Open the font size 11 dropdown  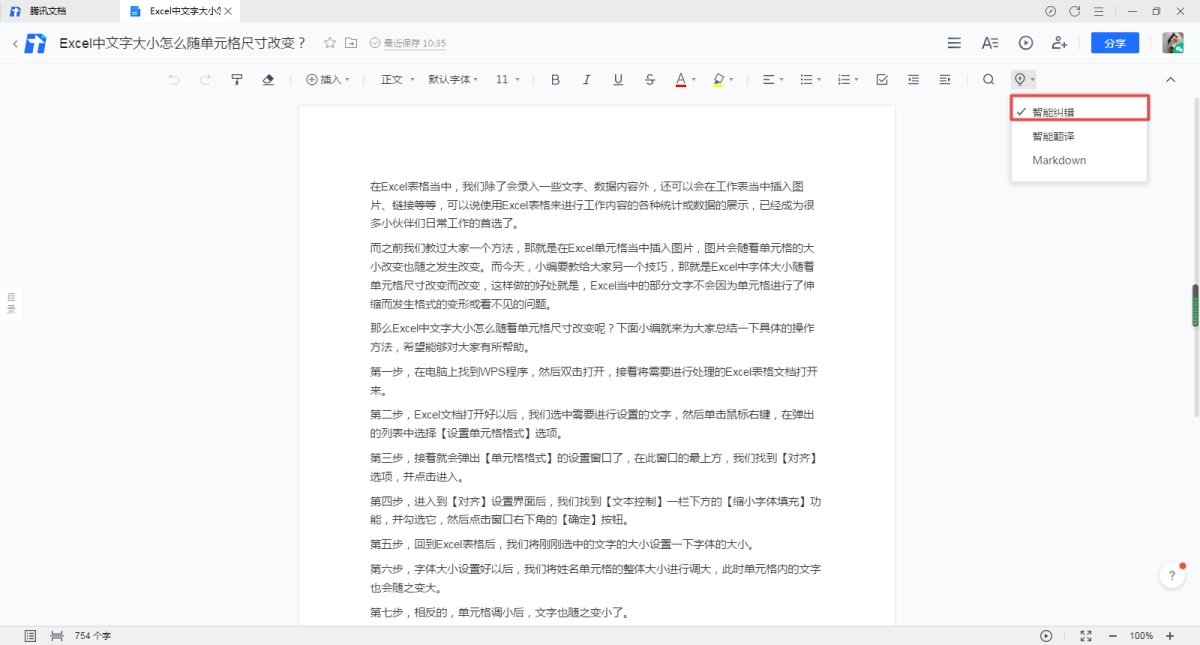point(507,79)
